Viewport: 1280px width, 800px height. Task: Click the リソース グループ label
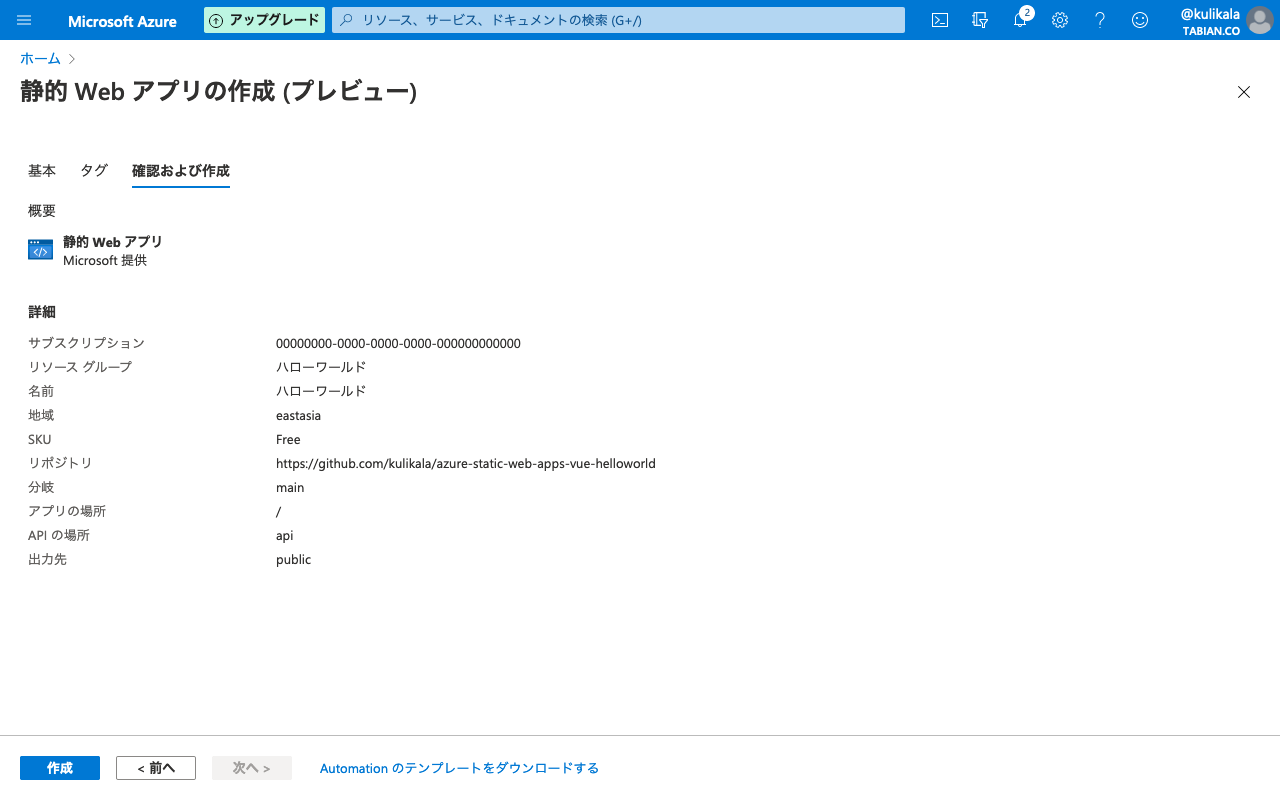coord(80,367)
